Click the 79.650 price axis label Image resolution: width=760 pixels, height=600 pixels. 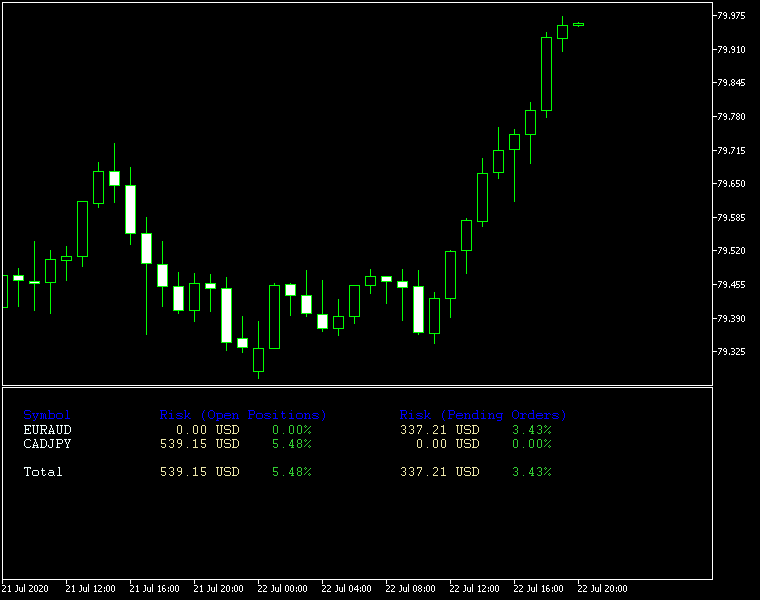click(x=736, y=184)
